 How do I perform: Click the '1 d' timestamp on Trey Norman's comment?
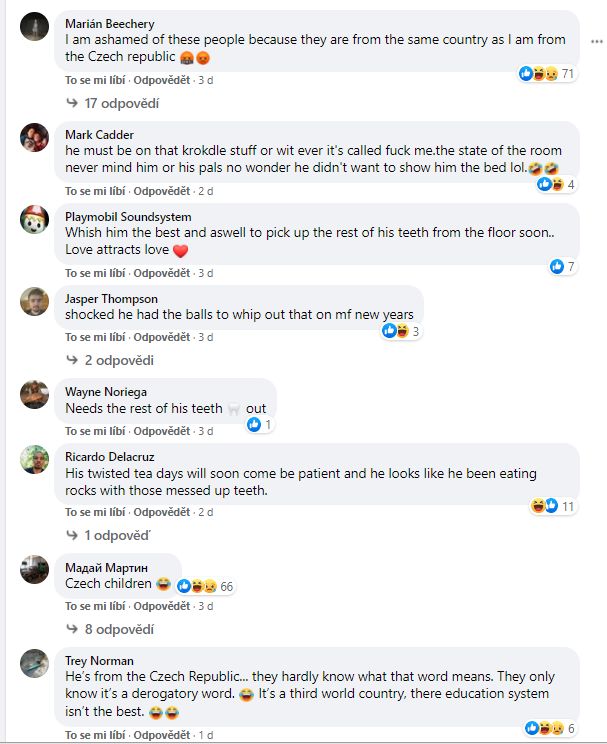click(x=205, y=735)
